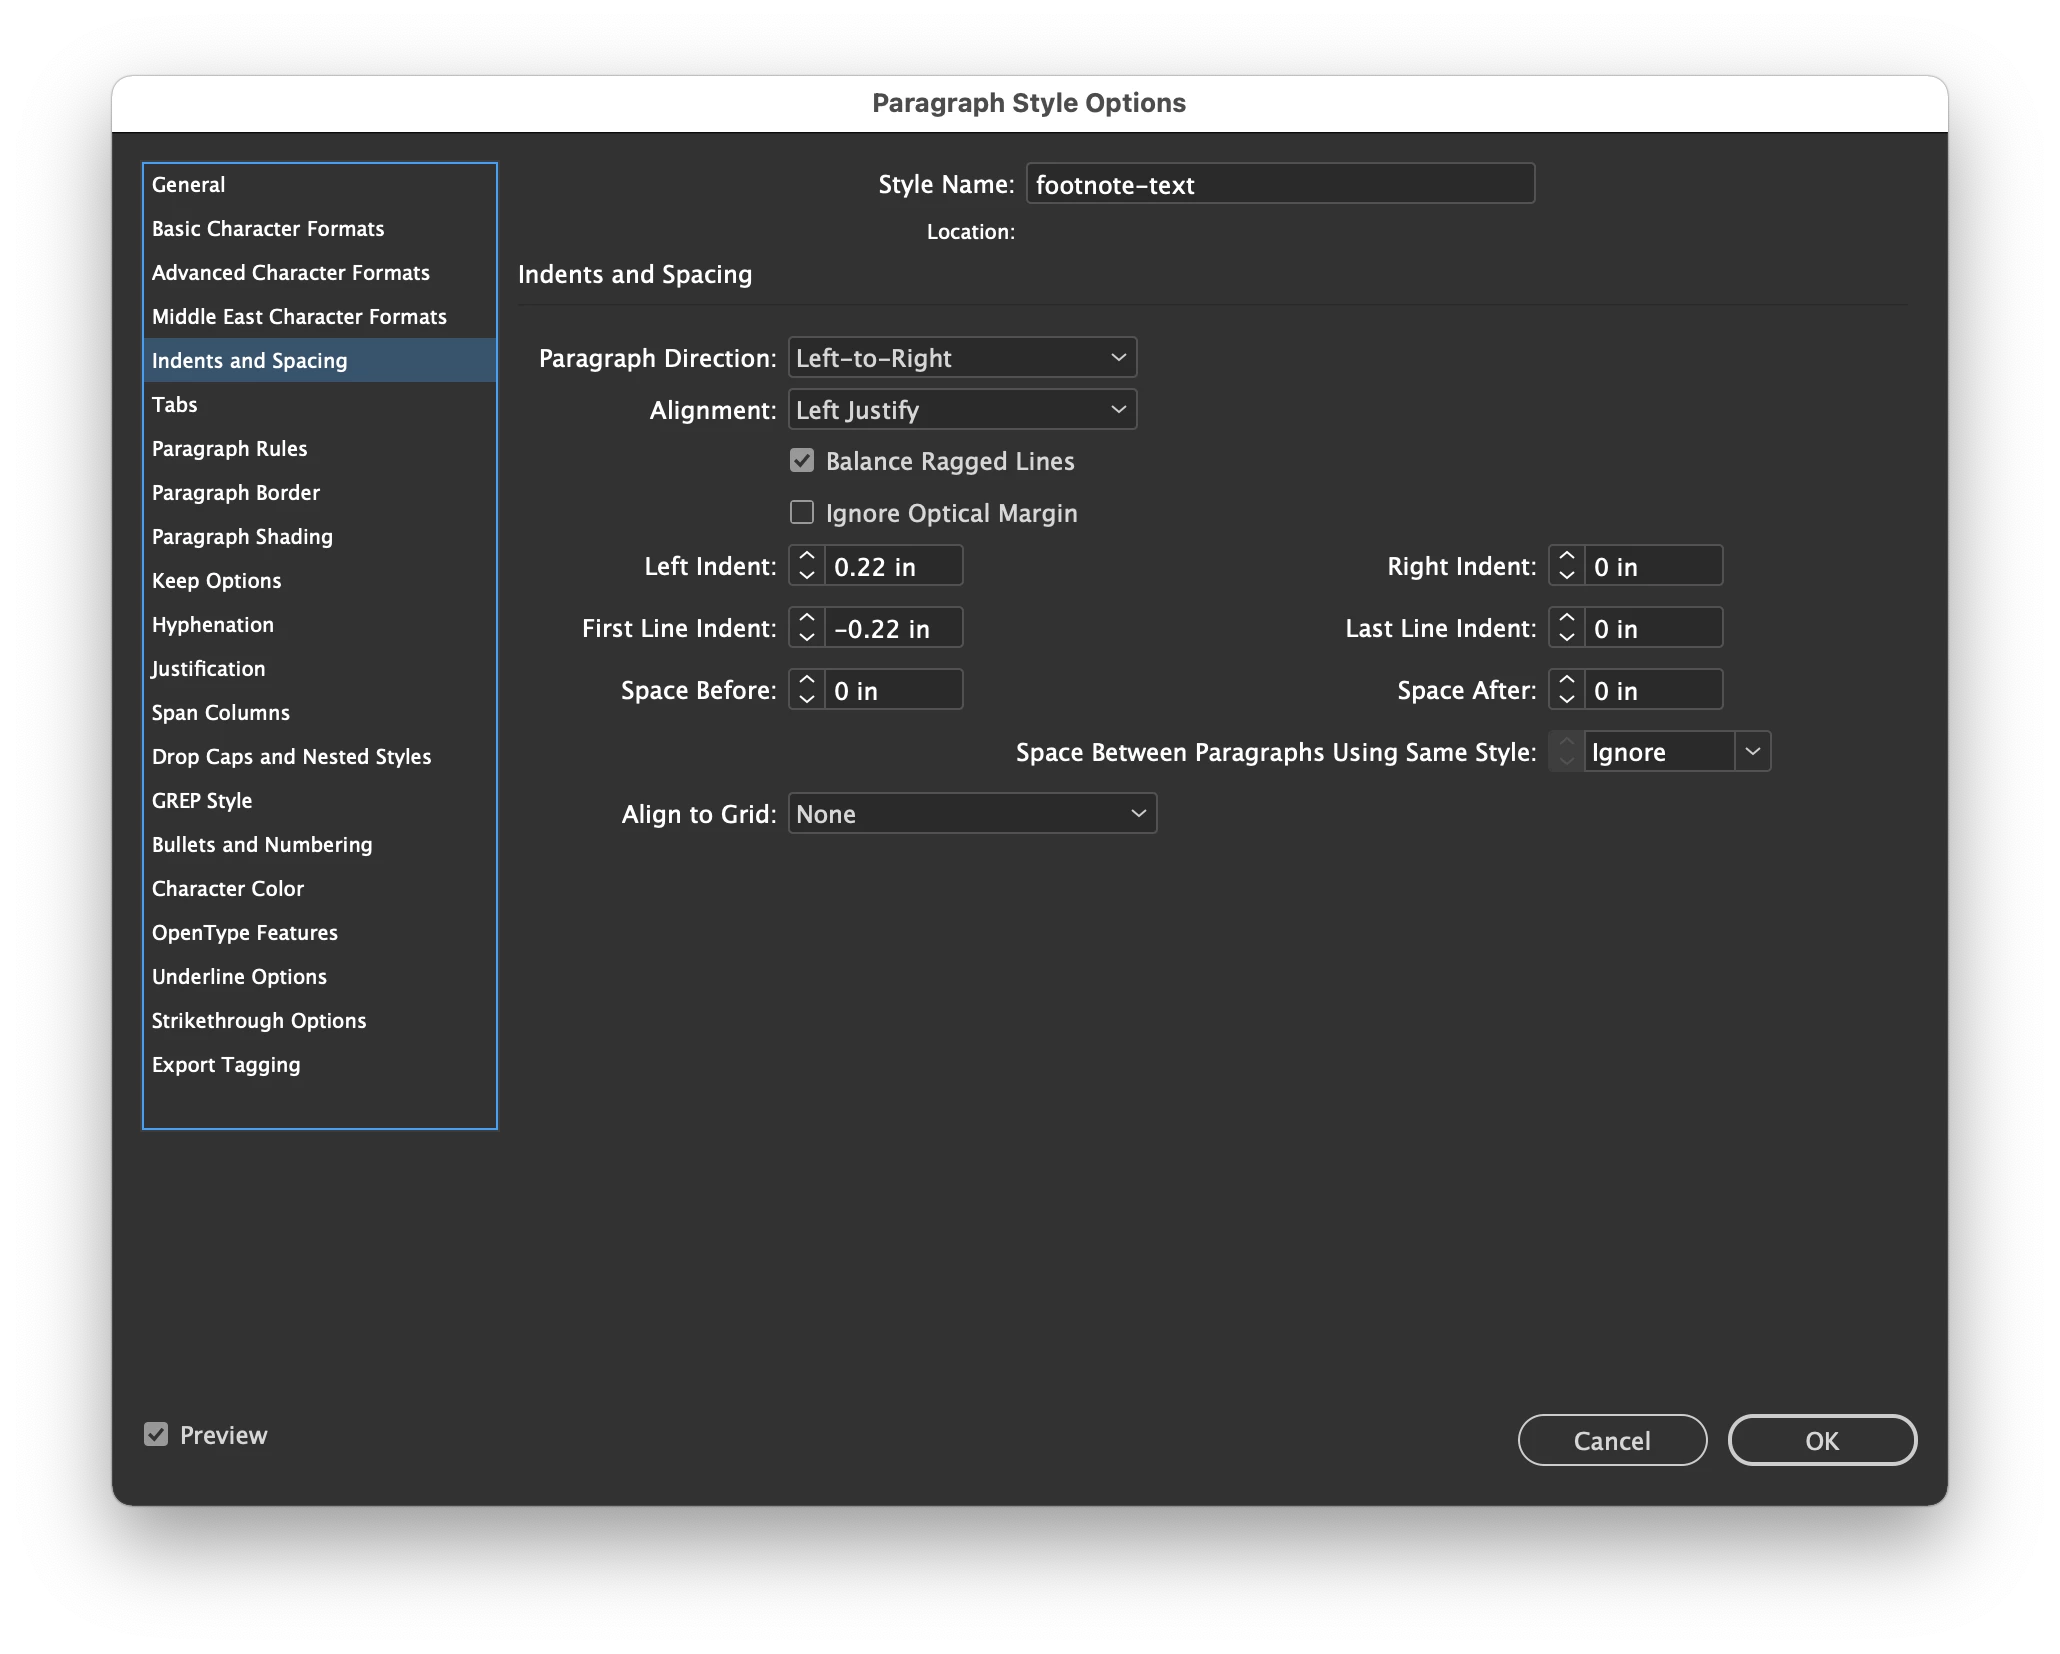This screenshot has width=2060, height=1654.
Task: Decrease First Line Indent with down arrow
Action: click(x=807, y=638)
